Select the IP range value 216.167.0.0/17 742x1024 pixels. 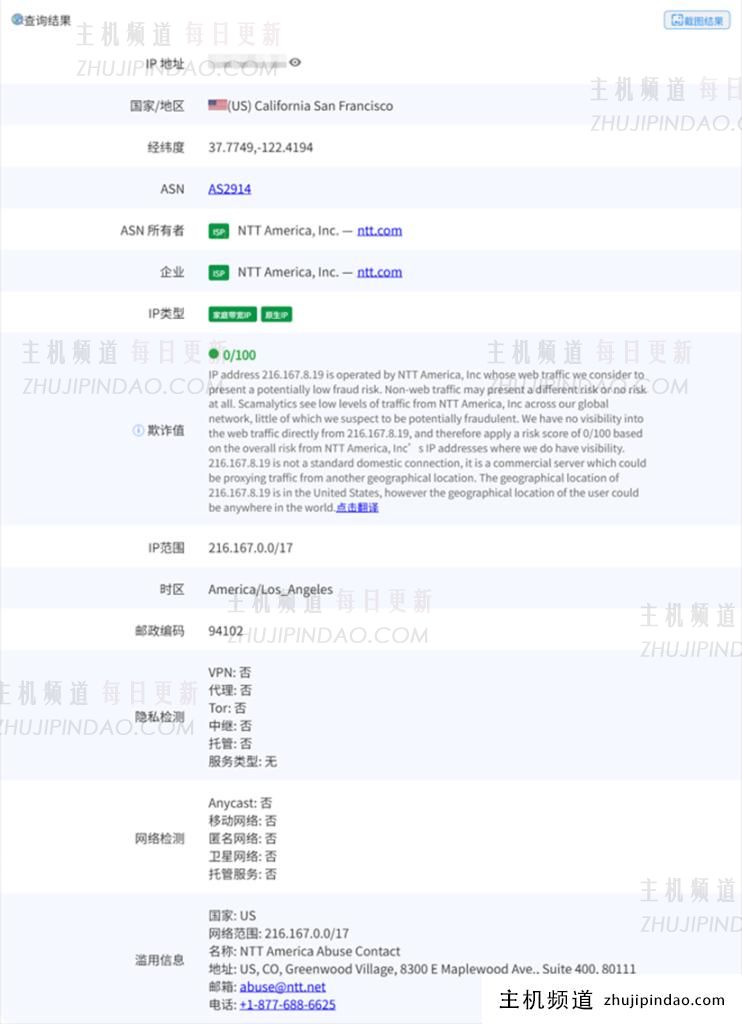coord(250,548)
